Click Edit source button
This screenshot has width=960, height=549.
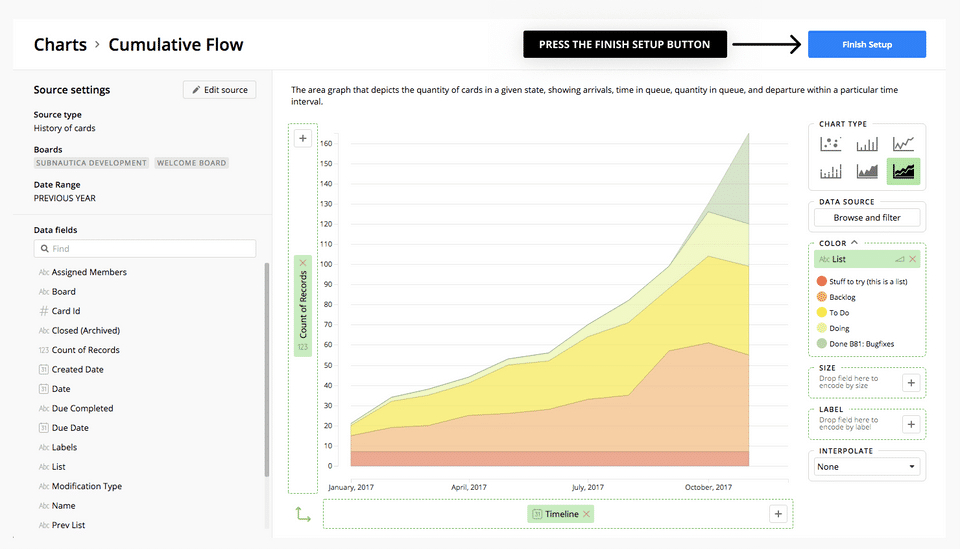(219, 90)
